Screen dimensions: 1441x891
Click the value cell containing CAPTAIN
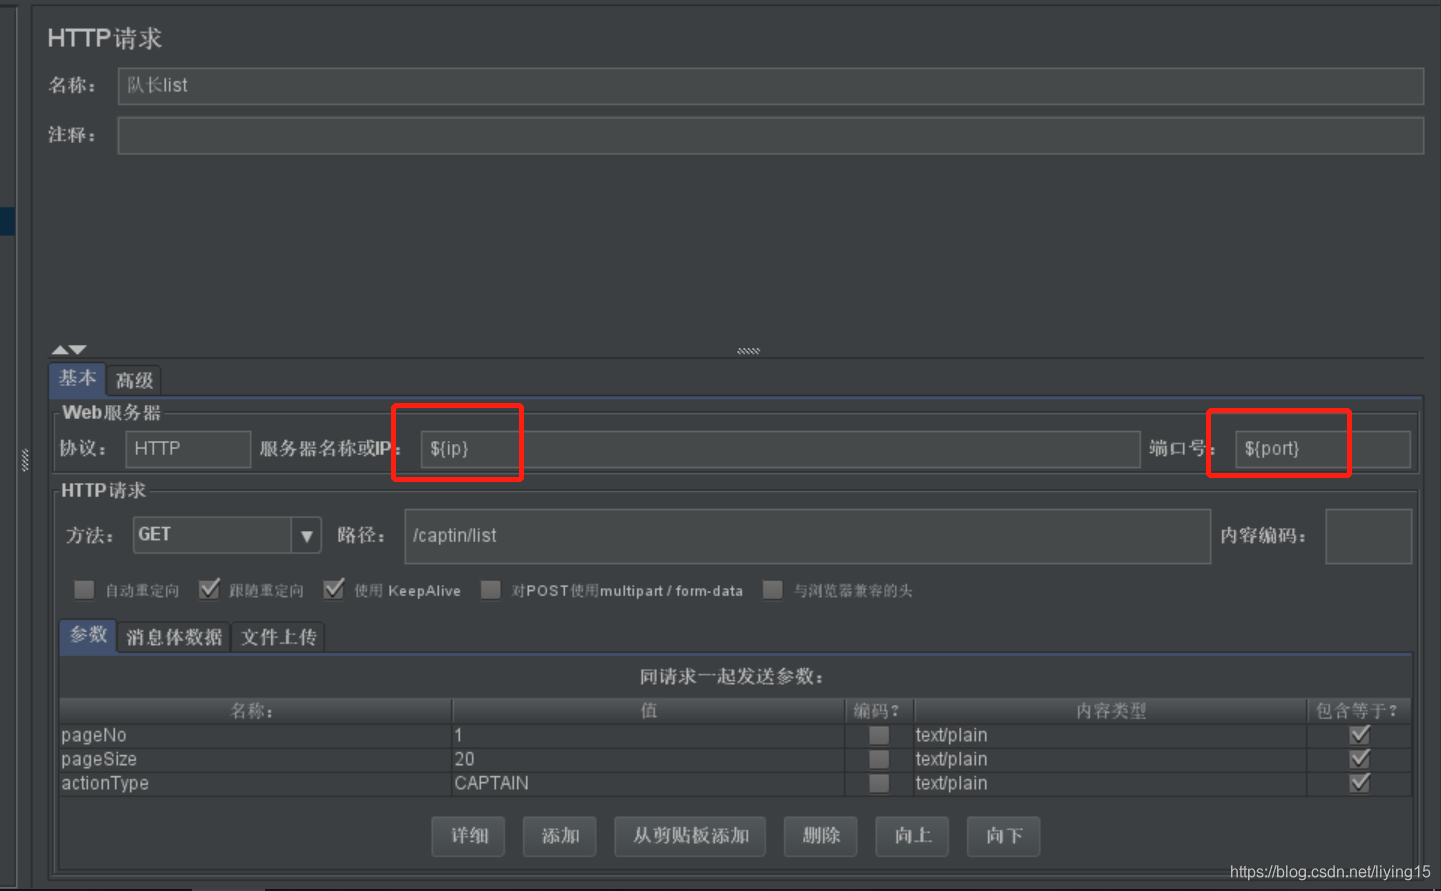coord(648,783)
